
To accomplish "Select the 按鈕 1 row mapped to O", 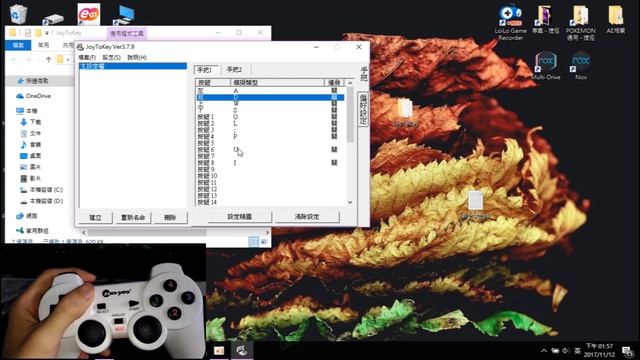I will 270,117.
